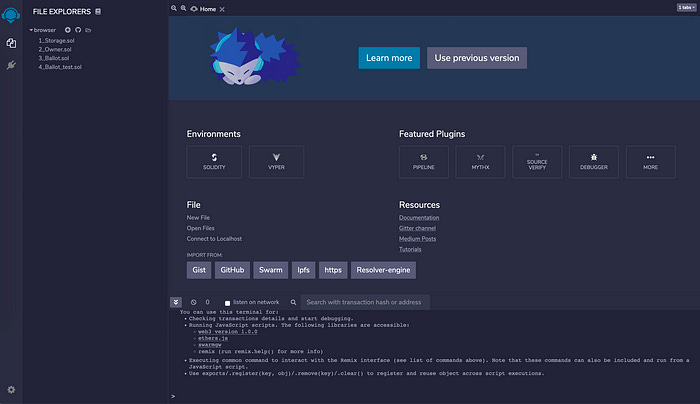Activate the MythX plugin

pyautogui.click(x=480, y=162)
